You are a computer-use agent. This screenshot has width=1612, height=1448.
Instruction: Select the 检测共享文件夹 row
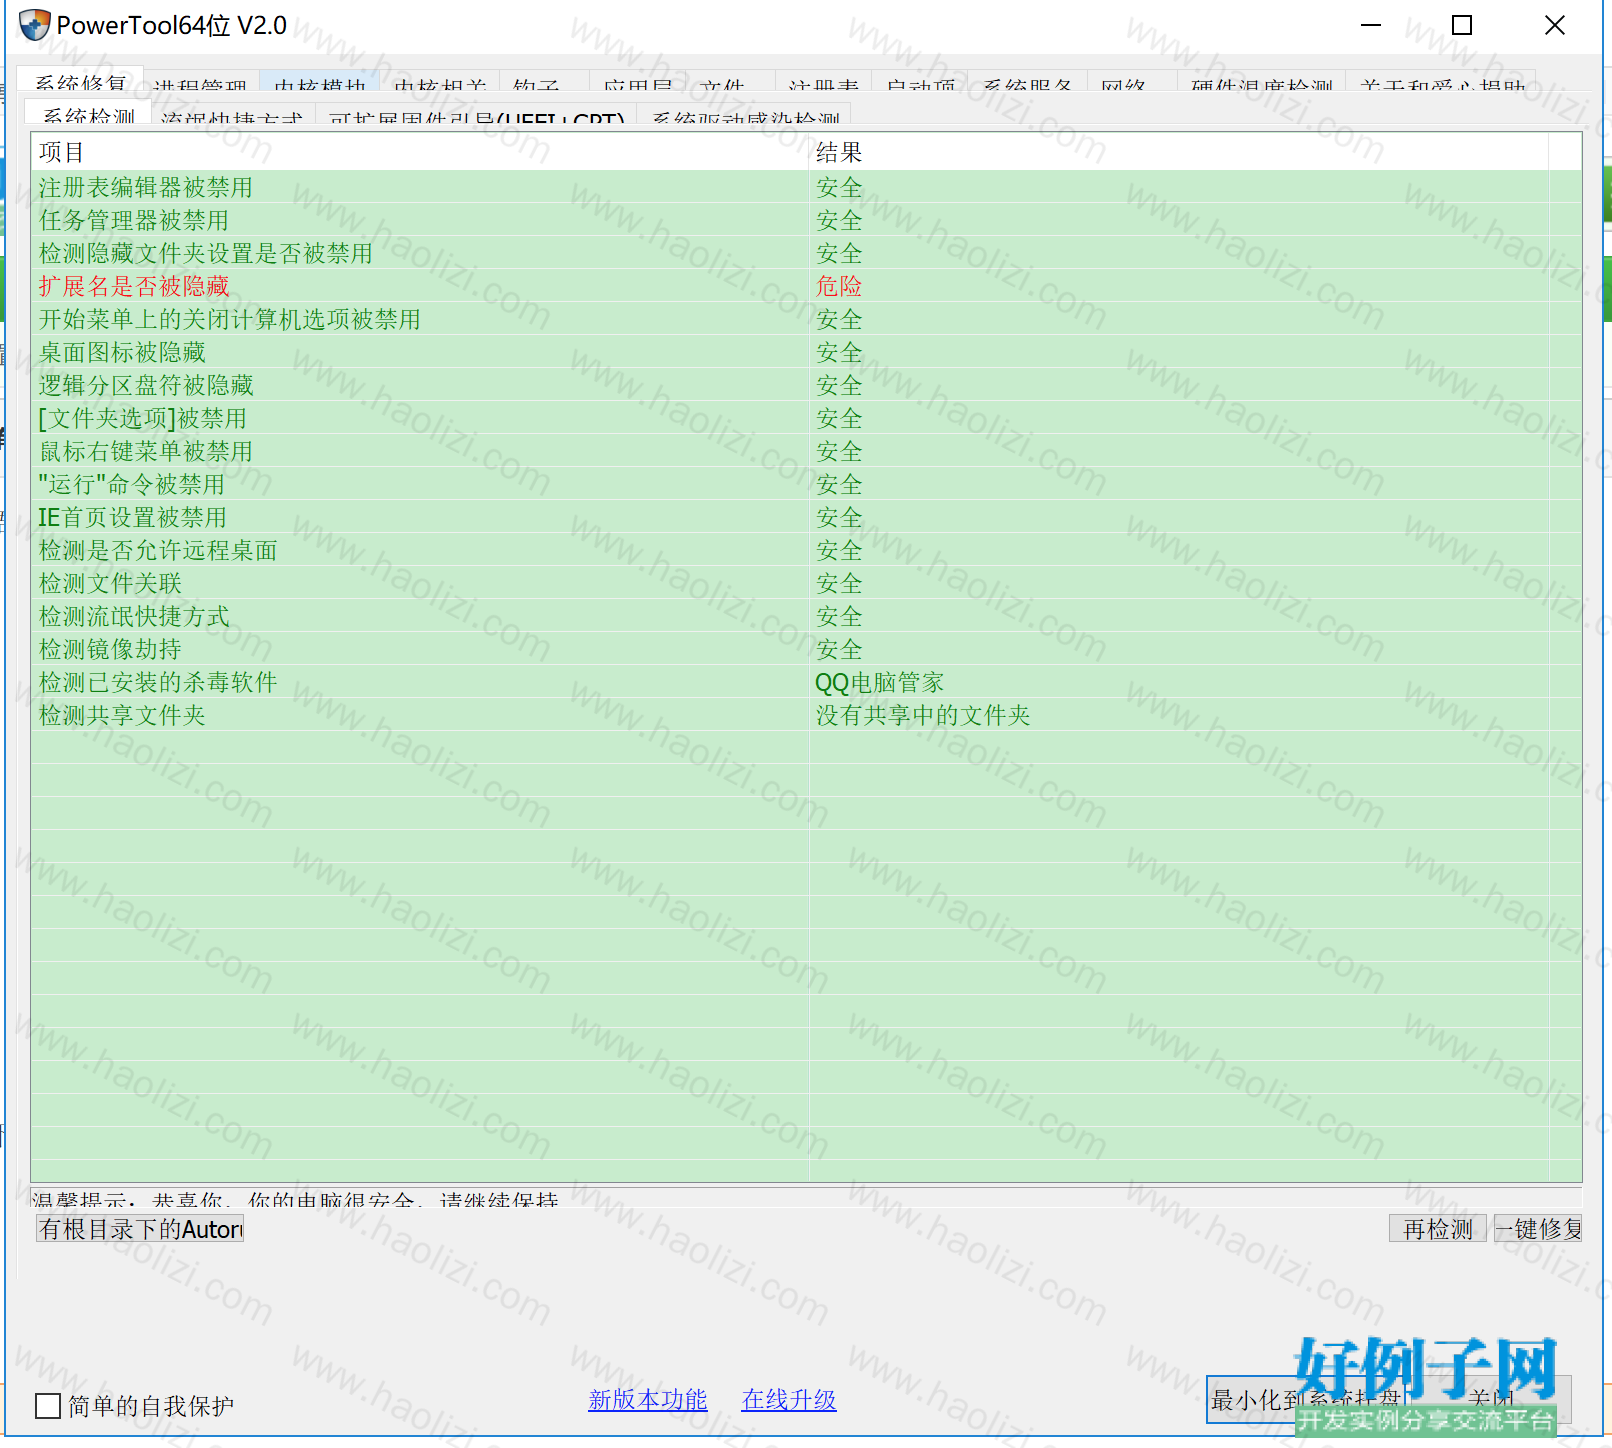806,715
